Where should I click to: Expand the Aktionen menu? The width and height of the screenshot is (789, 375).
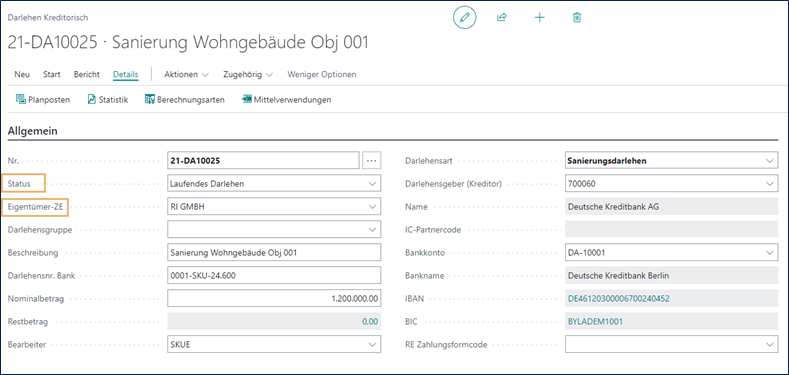[187, 74]
